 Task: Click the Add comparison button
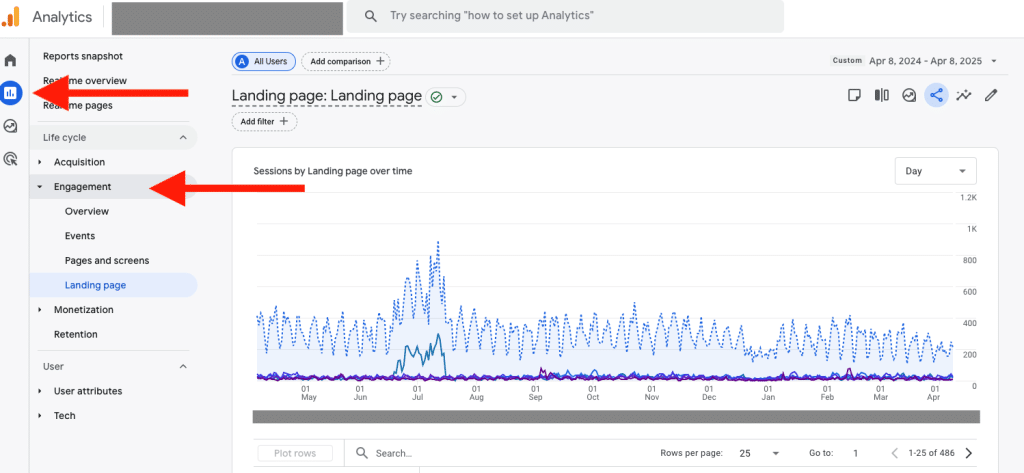tap(346, 61)
